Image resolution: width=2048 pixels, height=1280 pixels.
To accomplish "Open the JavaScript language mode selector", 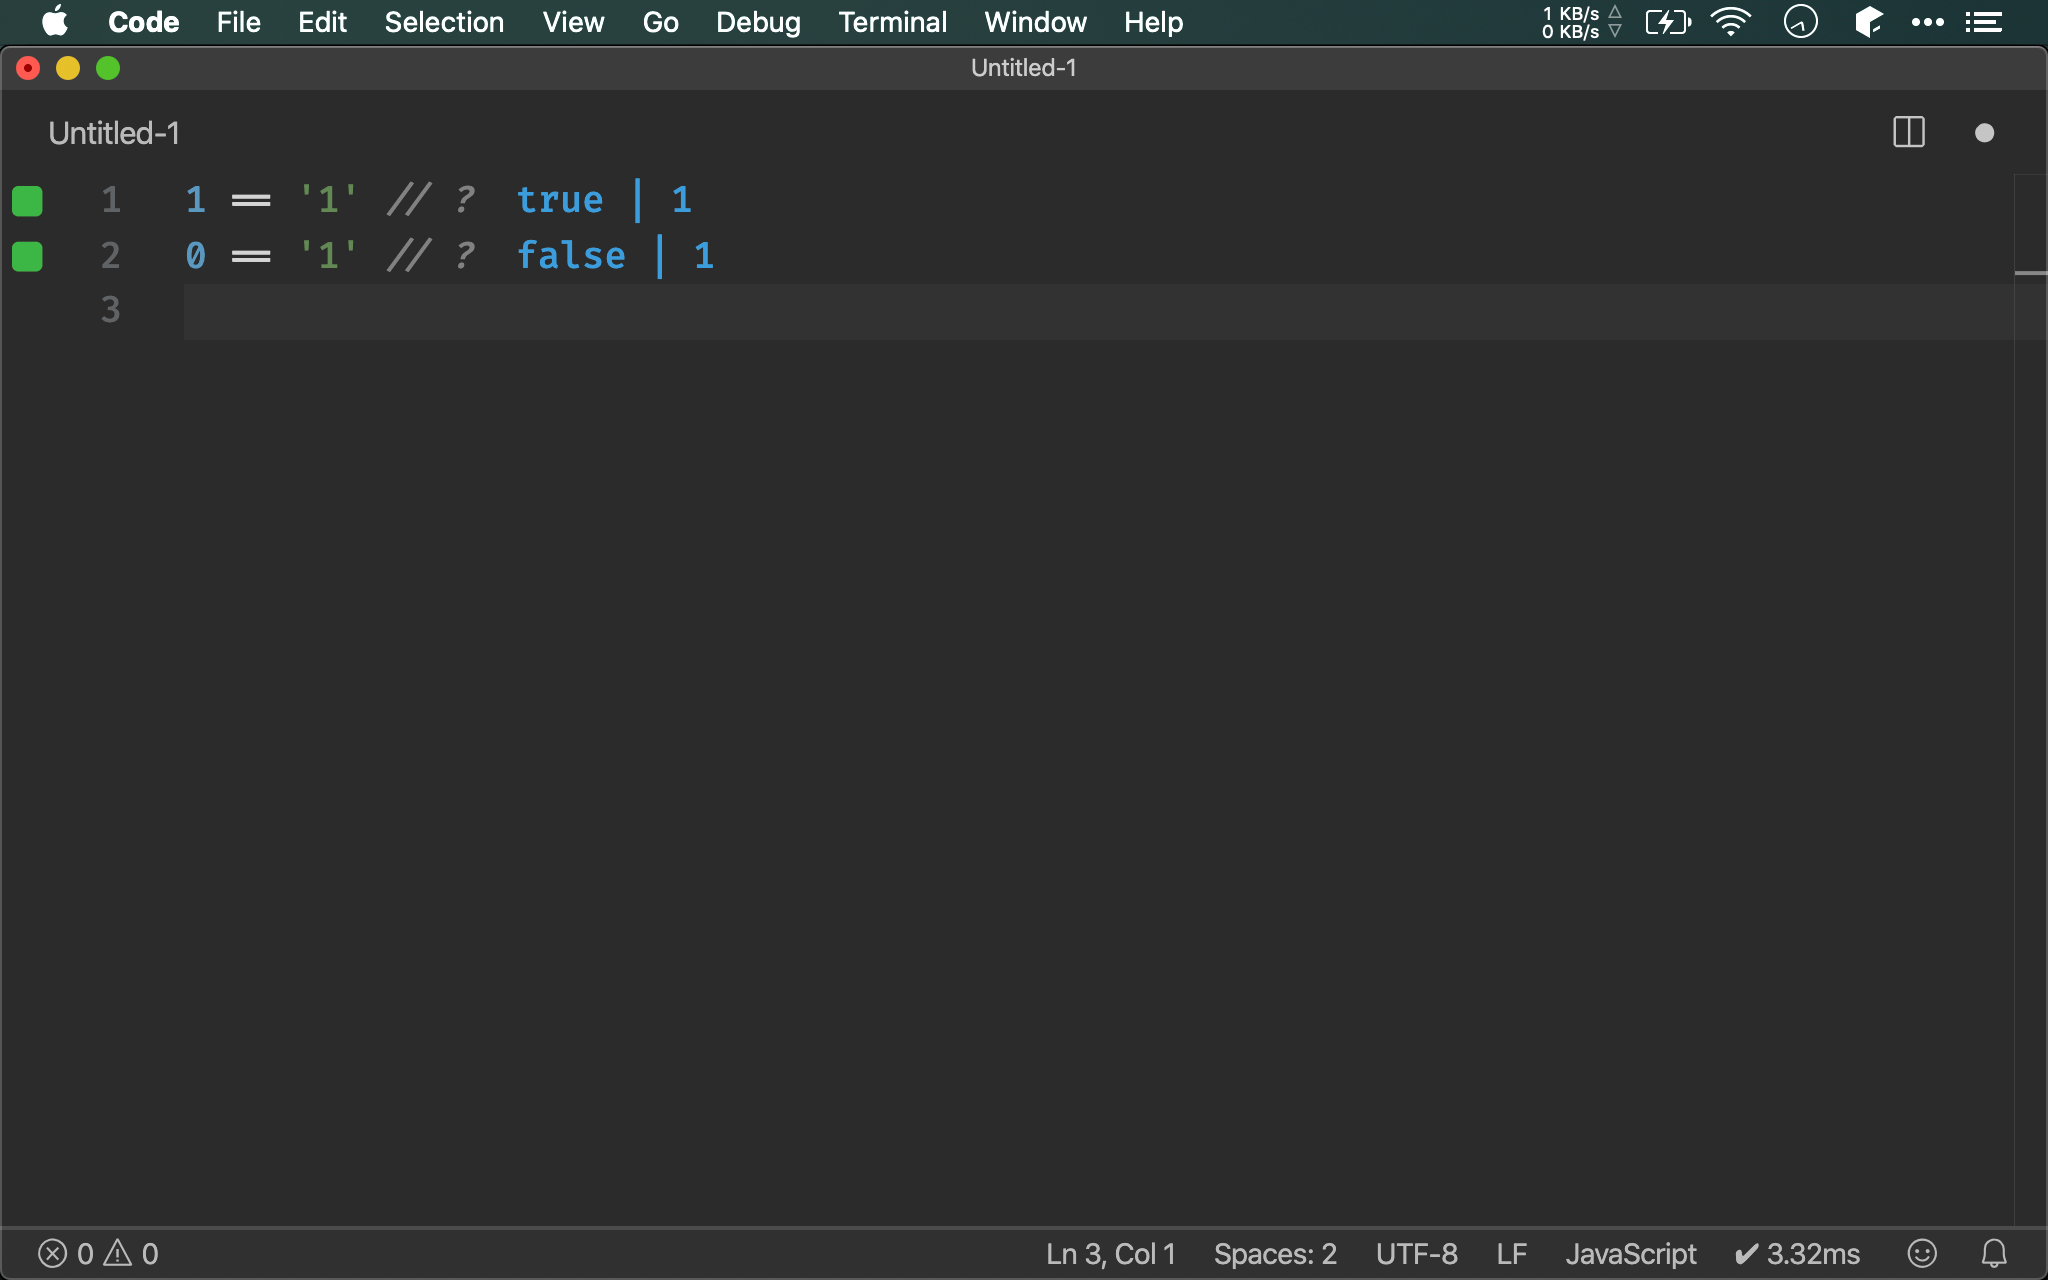I will [x=1630, y=1253].
